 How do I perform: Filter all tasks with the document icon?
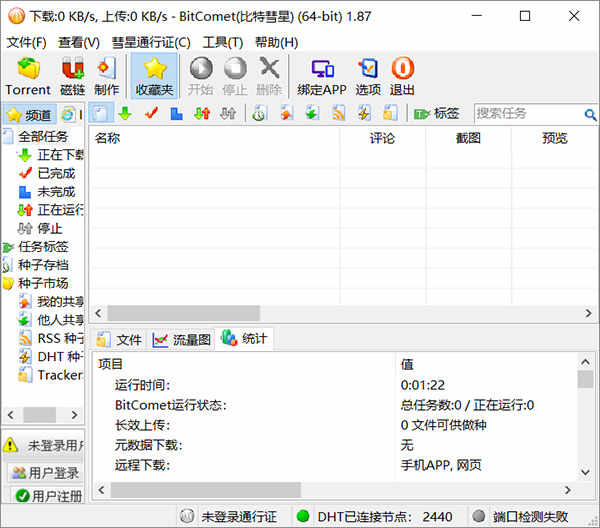tap(101, 114)
